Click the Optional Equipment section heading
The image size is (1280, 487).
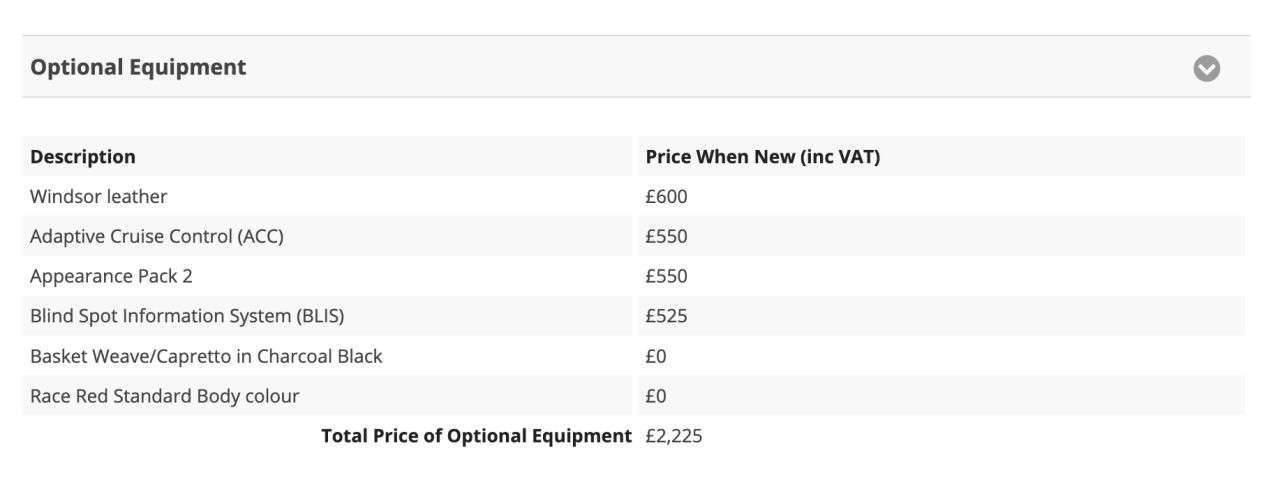point(138,67)
